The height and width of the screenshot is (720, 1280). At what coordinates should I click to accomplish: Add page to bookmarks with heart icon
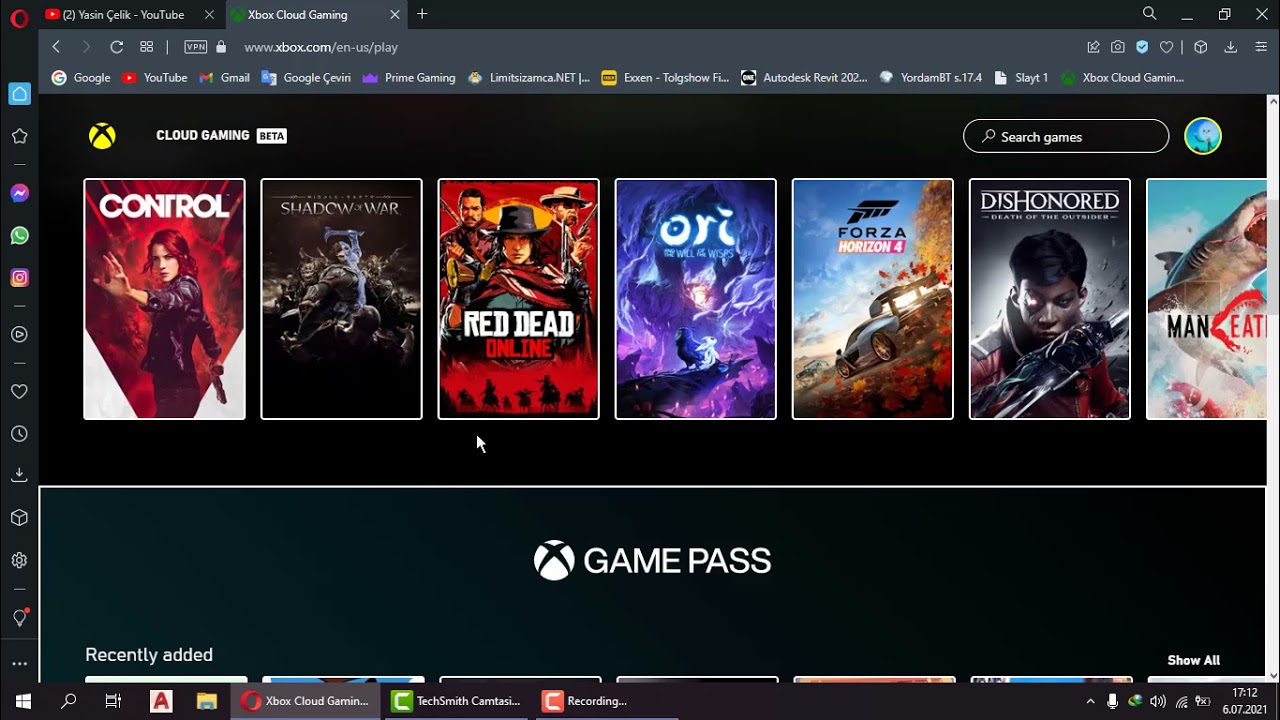point(1166,47)
